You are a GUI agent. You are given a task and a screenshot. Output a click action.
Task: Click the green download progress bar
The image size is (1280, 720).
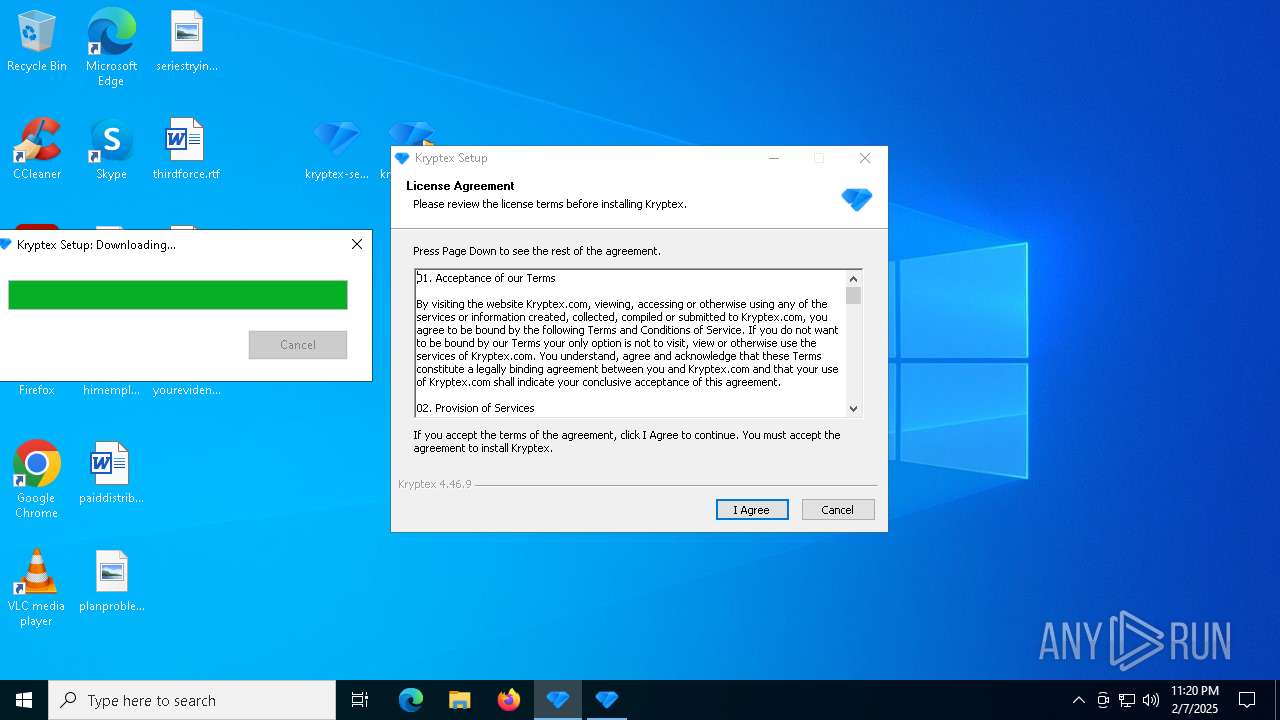(178, 295)
